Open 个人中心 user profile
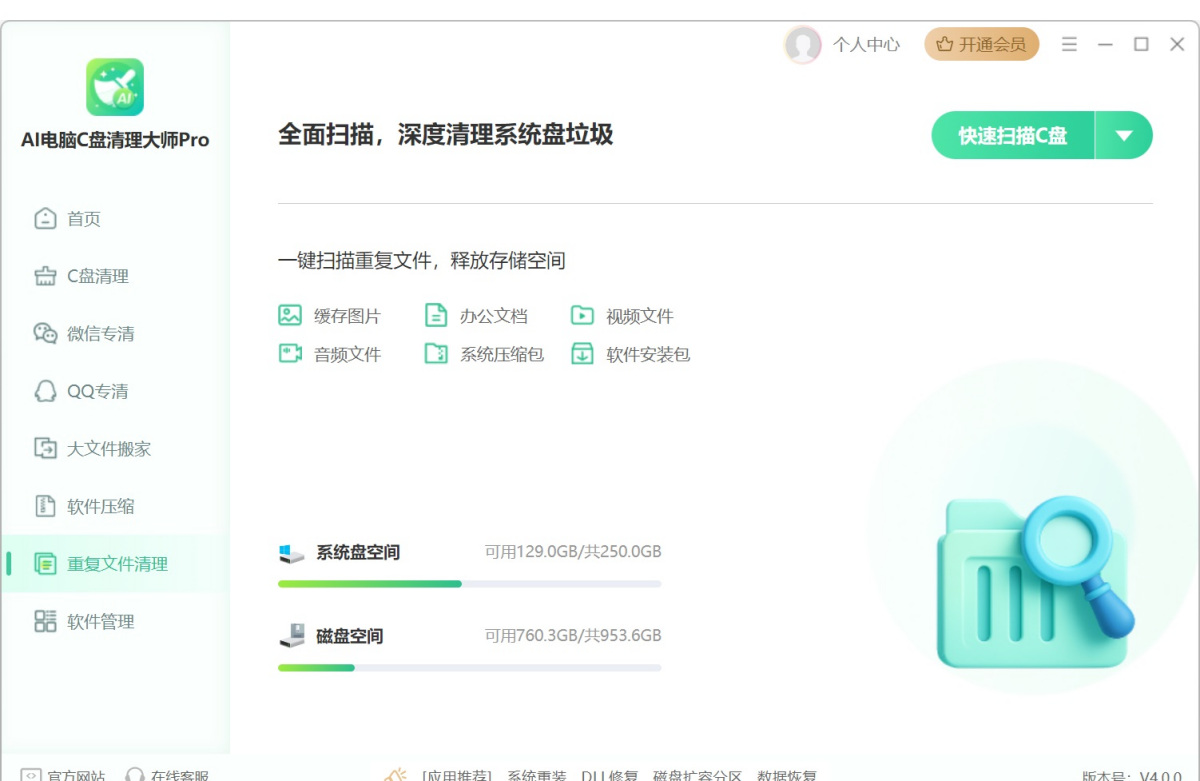This screenshot has height=781, width=1200. pyautogui.click(x=843, y=44)
